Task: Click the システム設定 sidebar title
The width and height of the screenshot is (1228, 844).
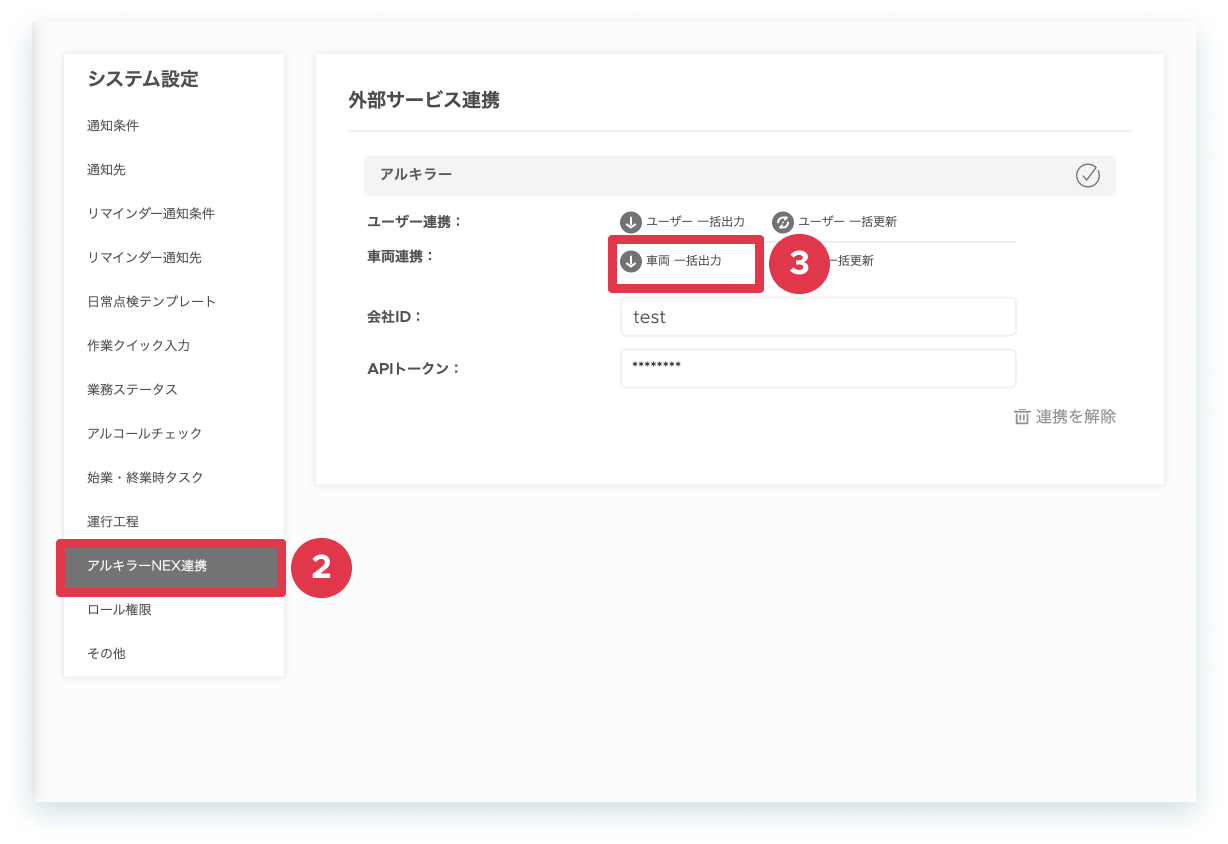Action: [143, 79]
